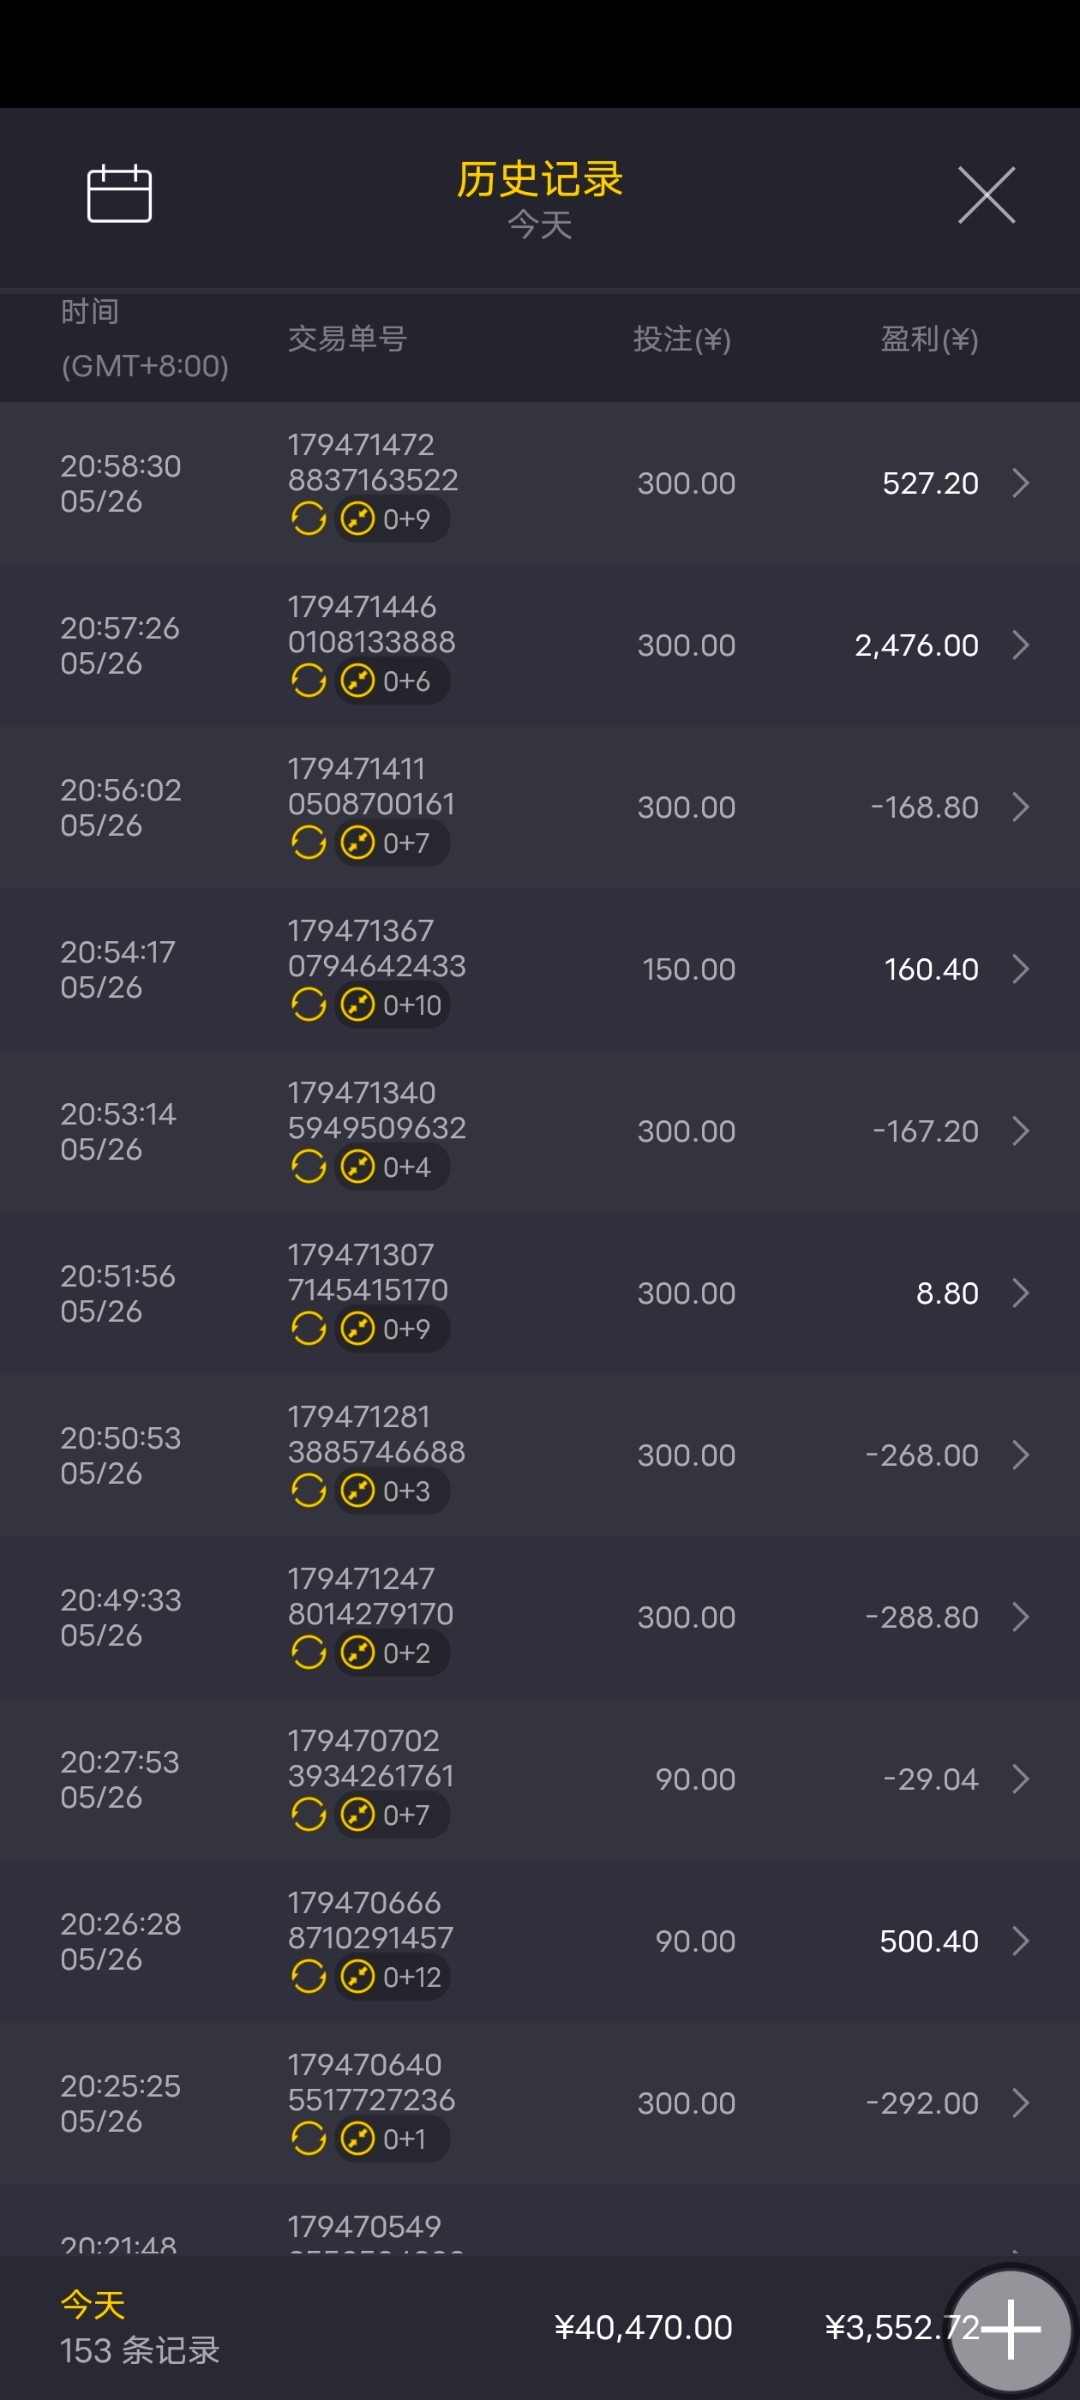Tap the floating plus button
1080x2400 pixels.
click(1010, 2329)
